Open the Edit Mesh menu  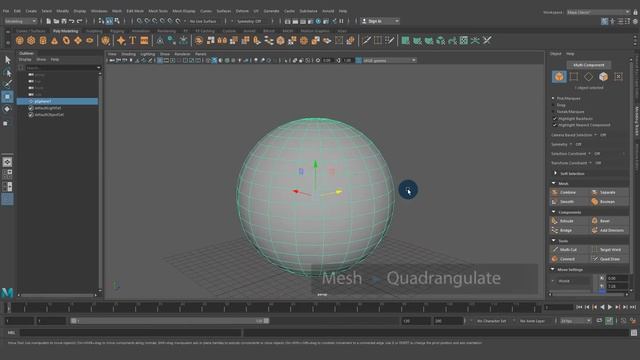tap(135, 11)
